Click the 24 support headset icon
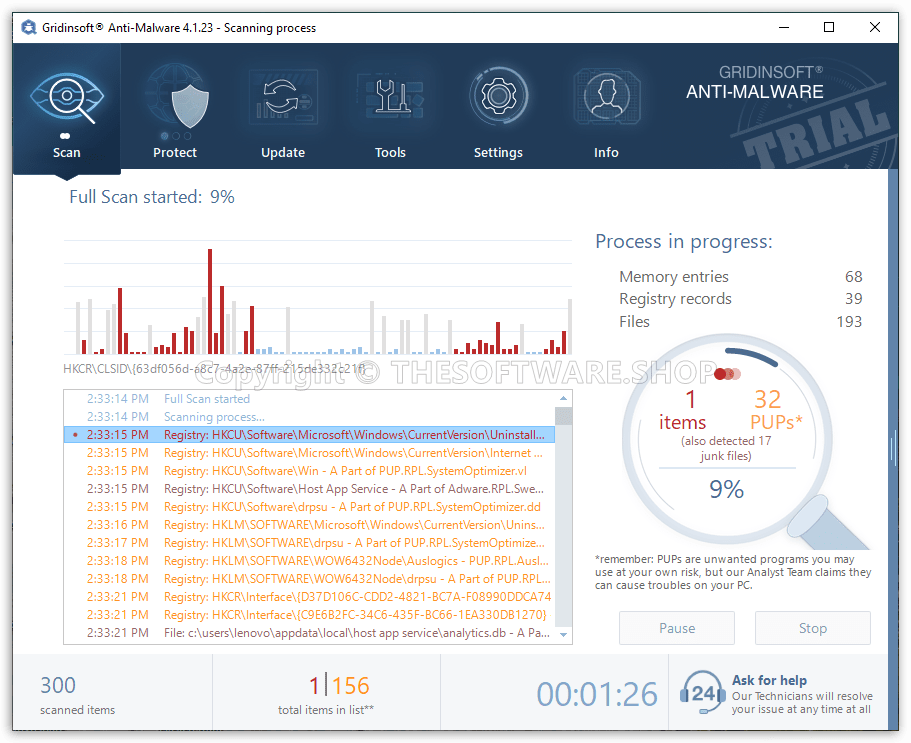The width and height of the screenshot is (911, 743). (x=702, y=692)
